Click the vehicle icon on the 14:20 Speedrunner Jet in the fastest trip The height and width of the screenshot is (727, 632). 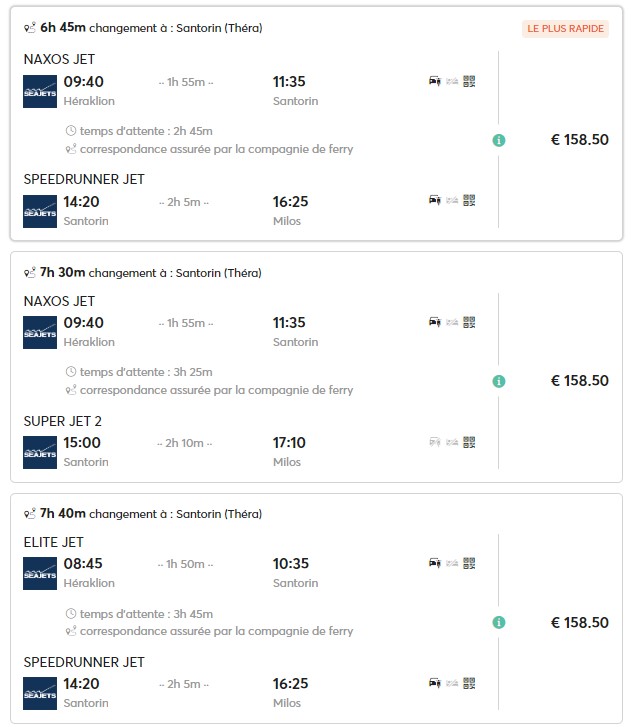[x=435, y=201]
